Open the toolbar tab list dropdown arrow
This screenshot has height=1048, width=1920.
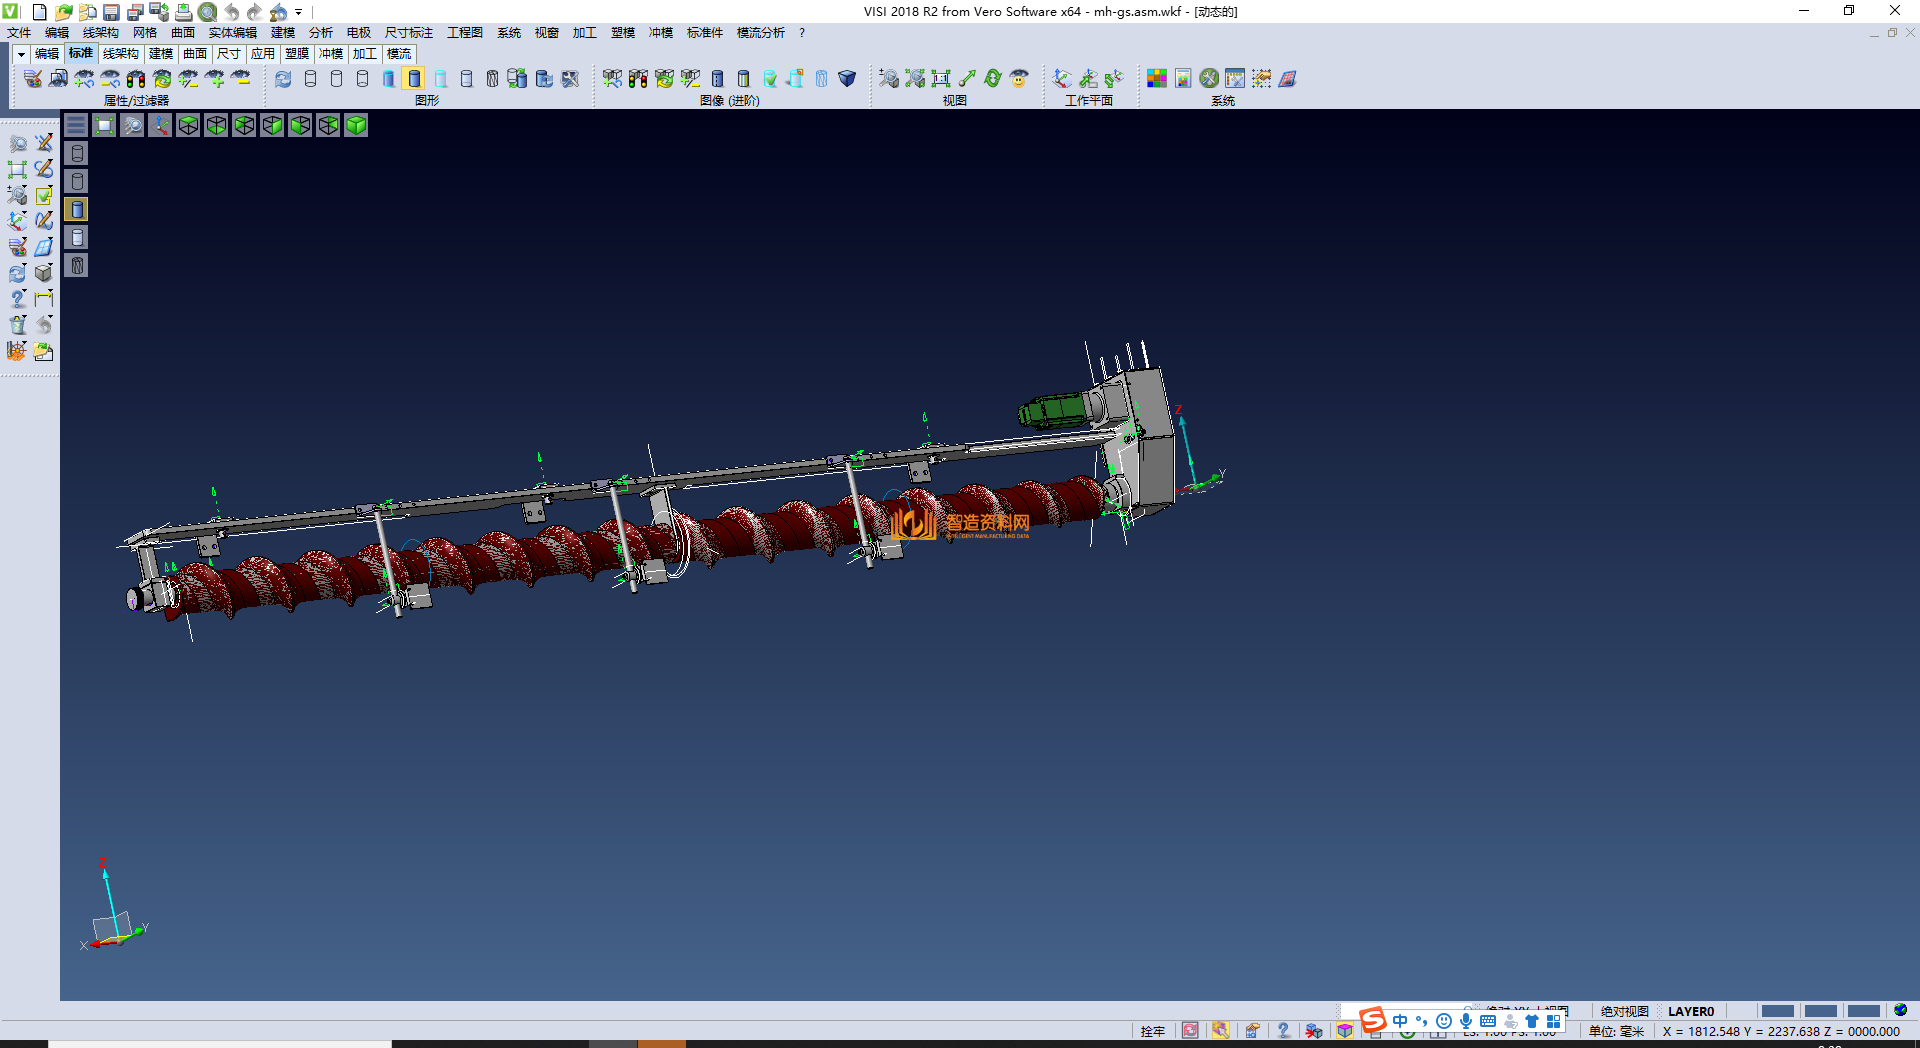click(x=21, y=54)
